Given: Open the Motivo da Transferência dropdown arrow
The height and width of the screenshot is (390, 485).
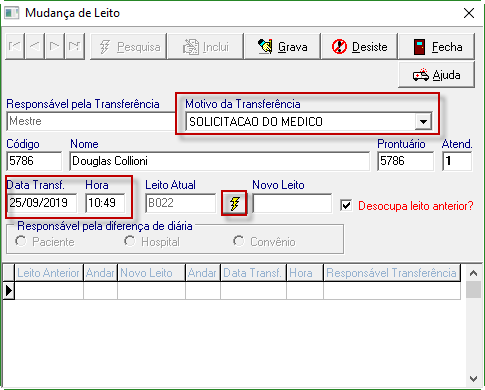Looking at the screenshot, I should 423,122.
